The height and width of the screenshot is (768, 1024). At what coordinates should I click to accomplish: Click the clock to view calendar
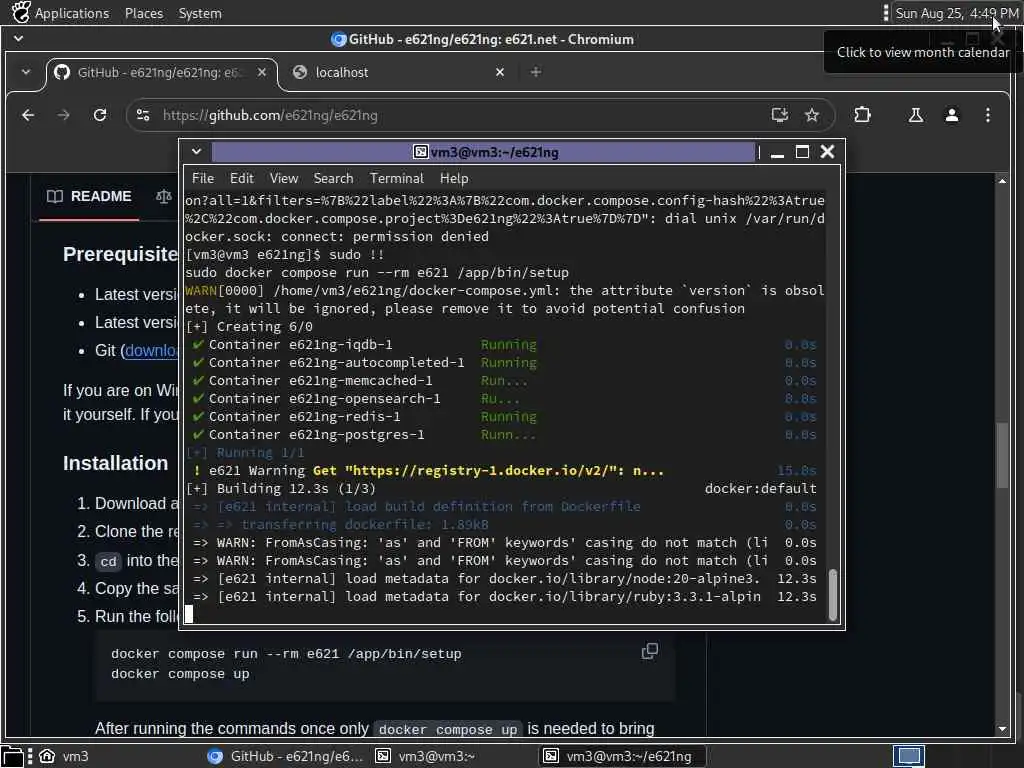[x=956, y=13]
